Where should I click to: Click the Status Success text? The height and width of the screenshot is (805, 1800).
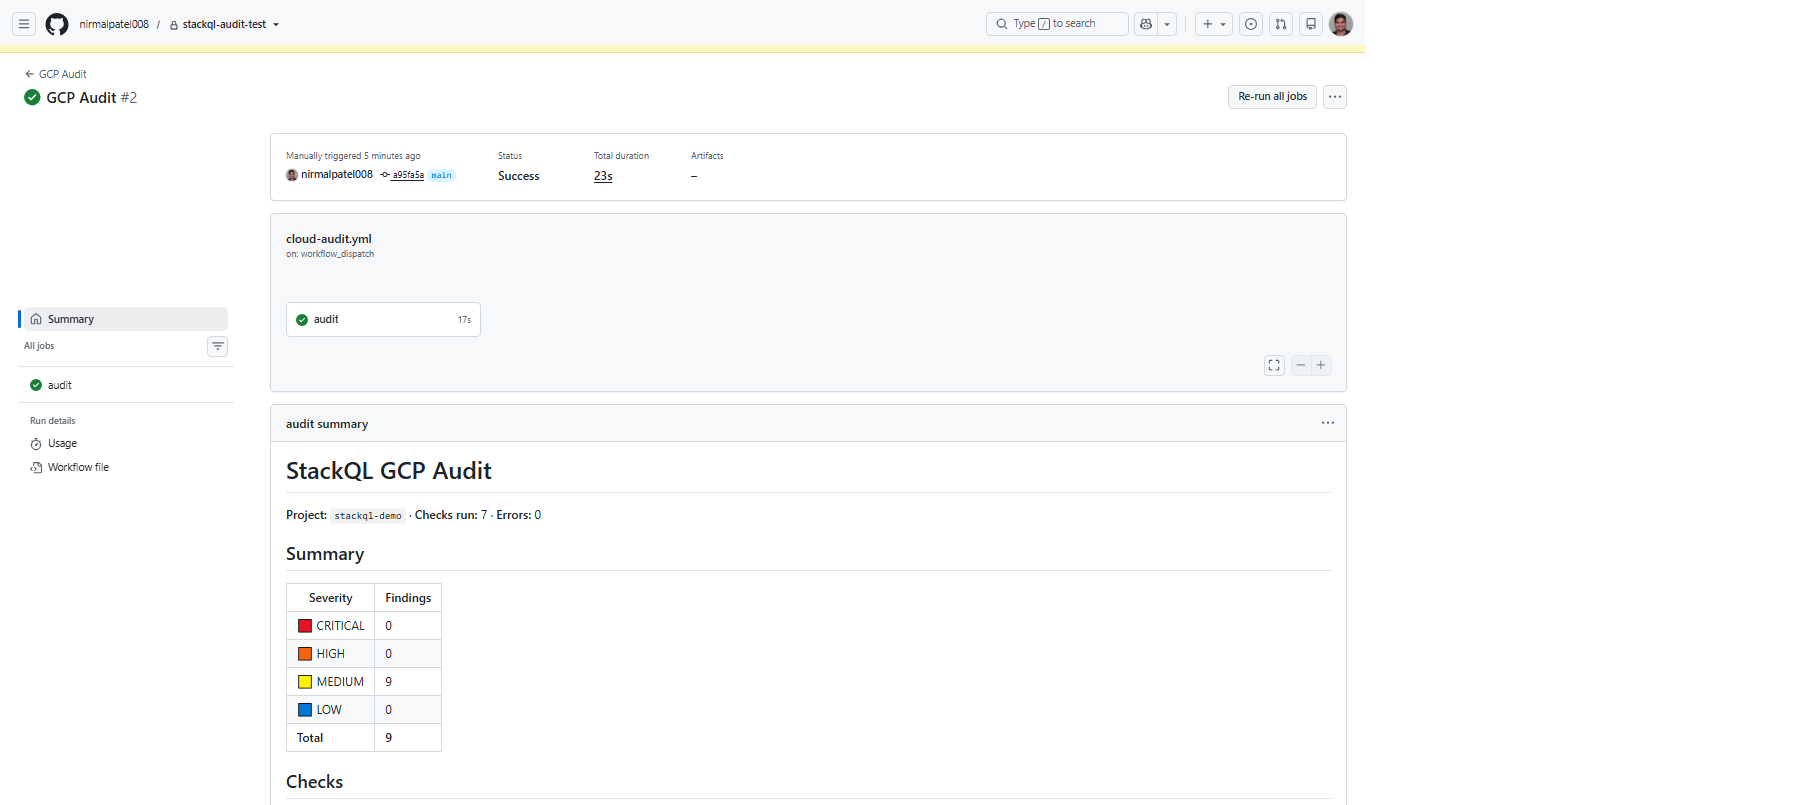519,176
